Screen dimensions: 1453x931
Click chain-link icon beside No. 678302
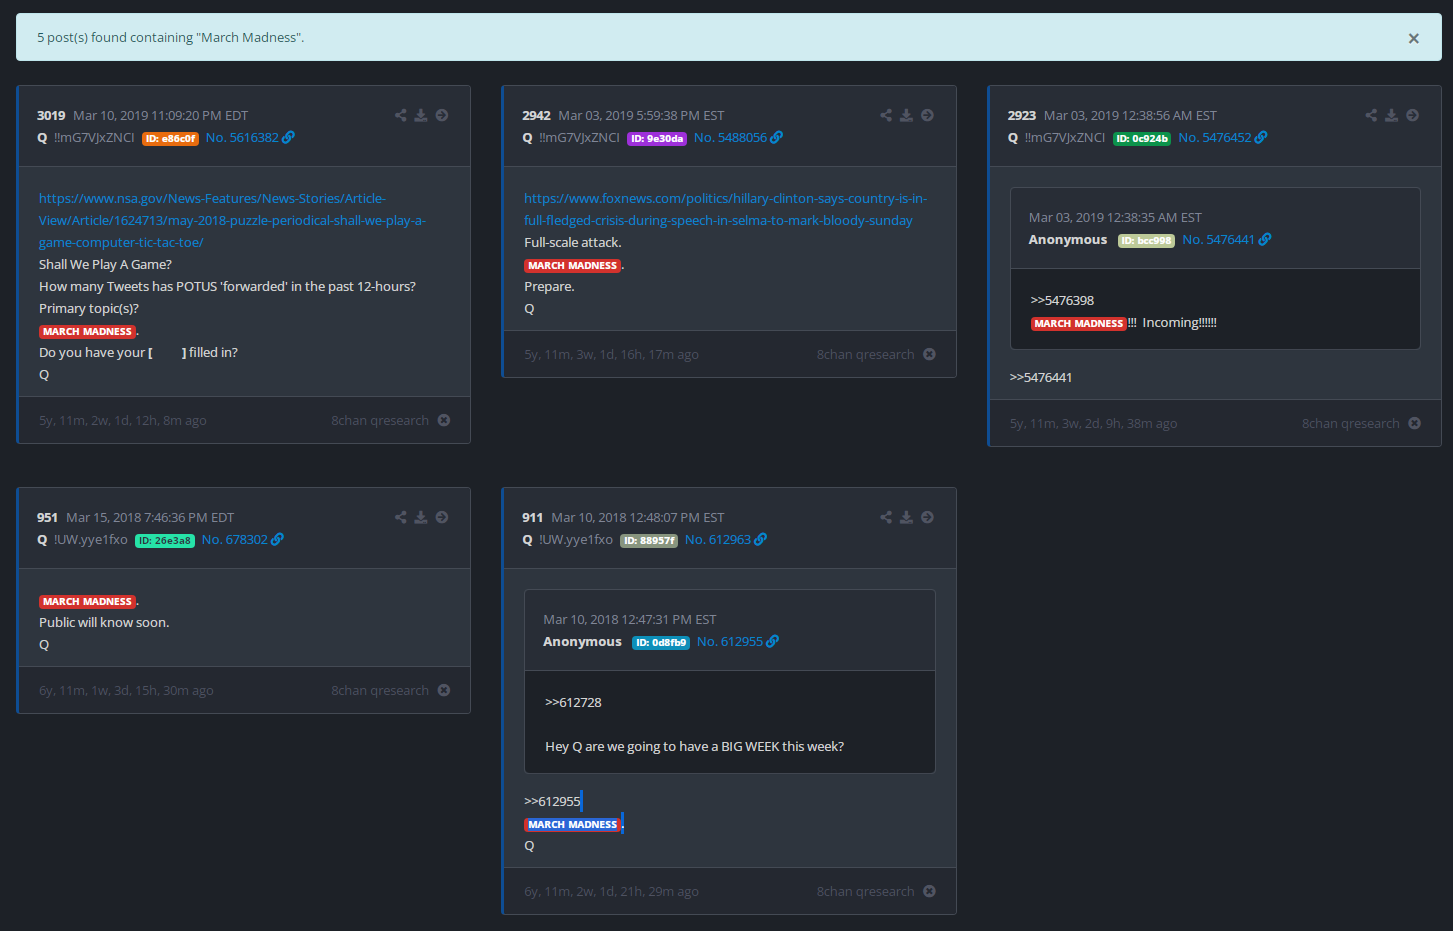tap(277, 540)
